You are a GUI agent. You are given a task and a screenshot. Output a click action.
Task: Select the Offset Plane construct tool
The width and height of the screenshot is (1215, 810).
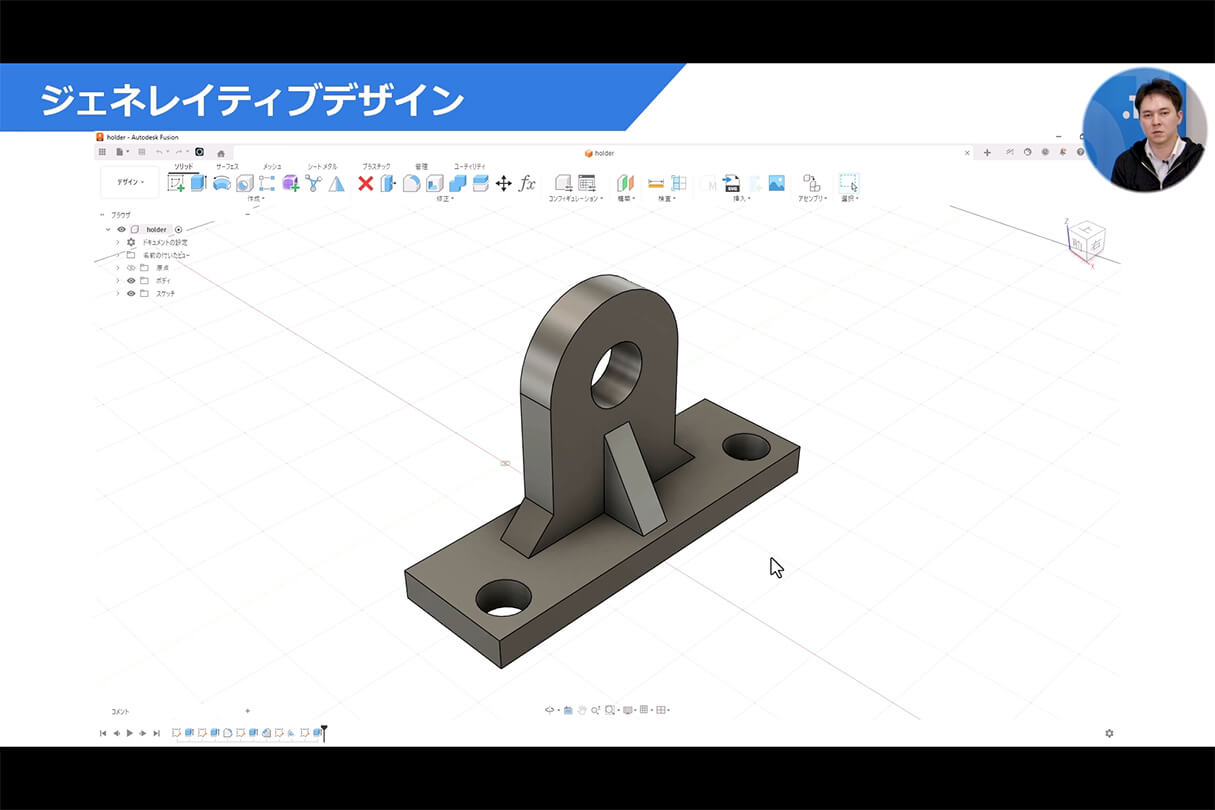[x=625, y=183]
